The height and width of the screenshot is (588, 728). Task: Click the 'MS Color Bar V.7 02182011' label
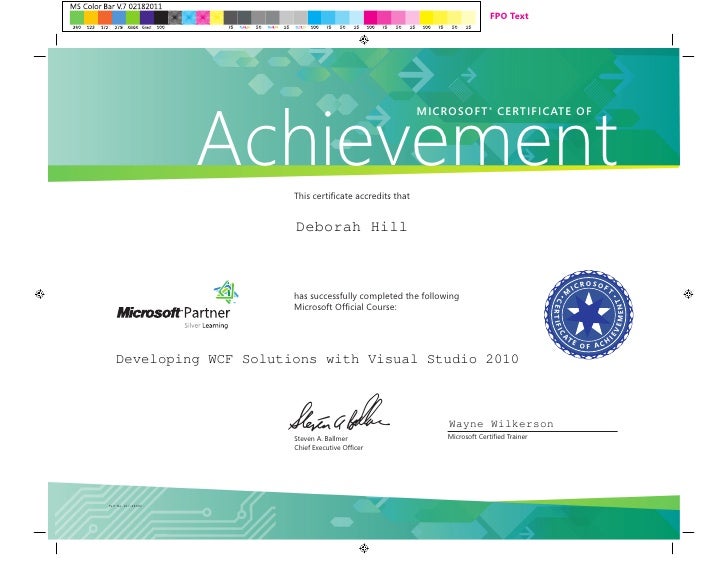(116, 7)
